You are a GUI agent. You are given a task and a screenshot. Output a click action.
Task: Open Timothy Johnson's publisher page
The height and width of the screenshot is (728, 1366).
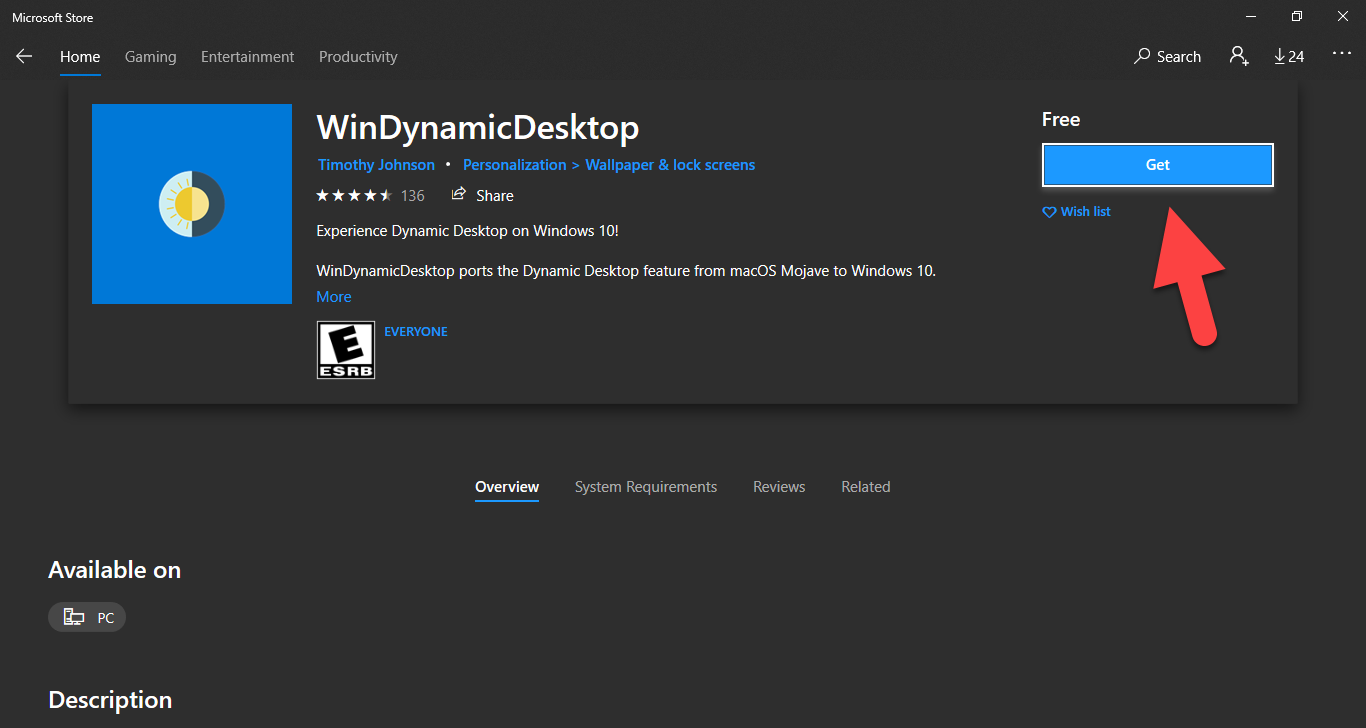376,164
